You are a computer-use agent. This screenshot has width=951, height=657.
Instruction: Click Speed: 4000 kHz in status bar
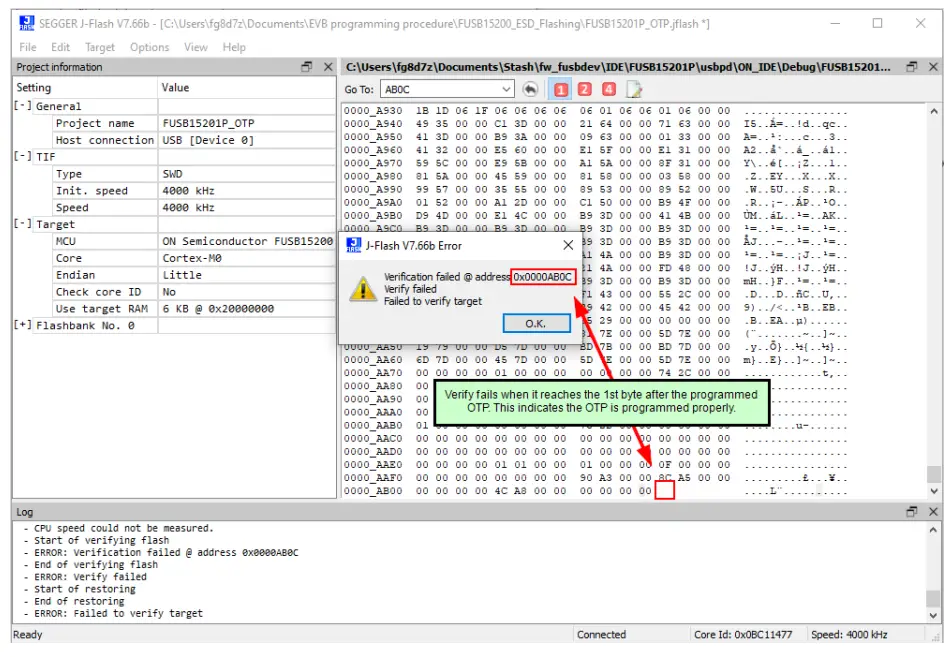coord(849,634)
